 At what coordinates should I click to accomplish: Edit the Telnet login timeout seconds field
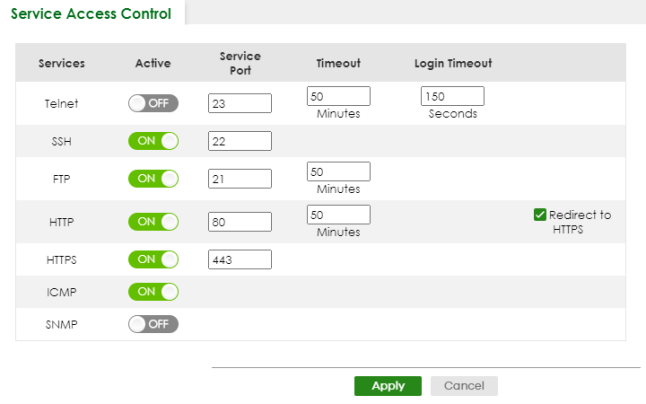coord(452,96)
